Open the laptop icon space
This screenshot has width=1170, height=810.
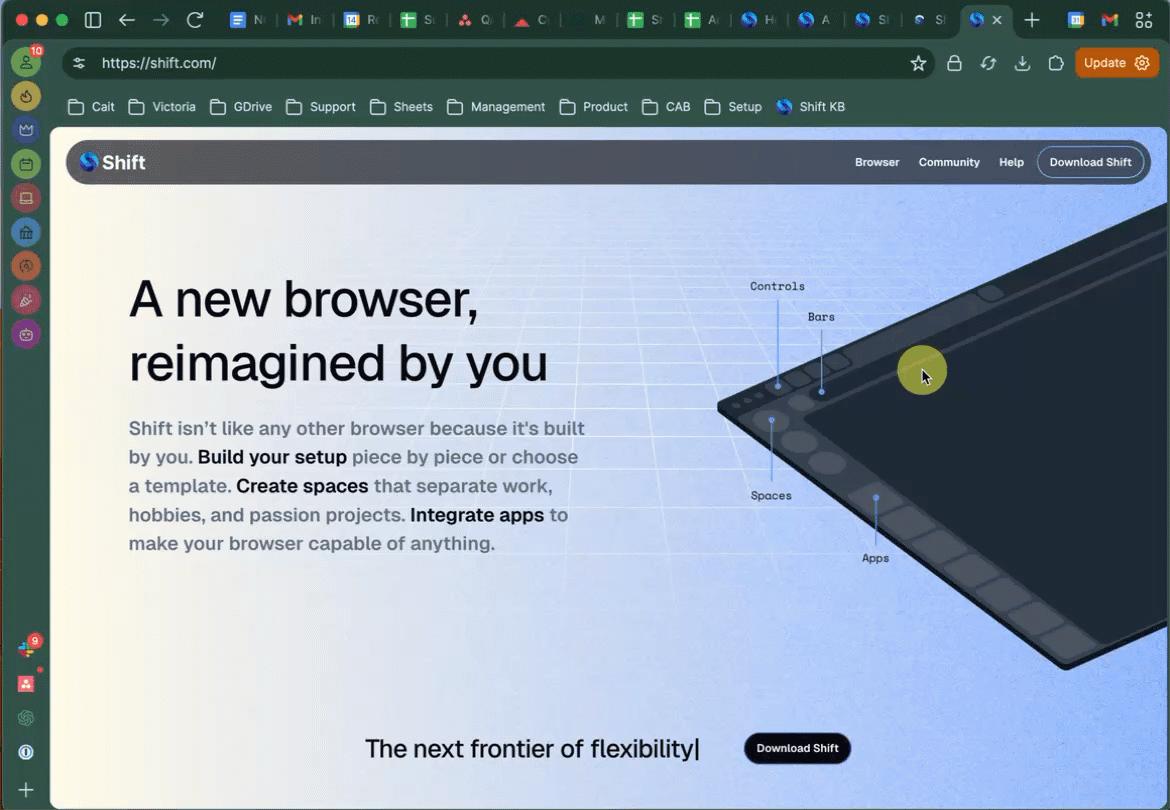(26, 198)
